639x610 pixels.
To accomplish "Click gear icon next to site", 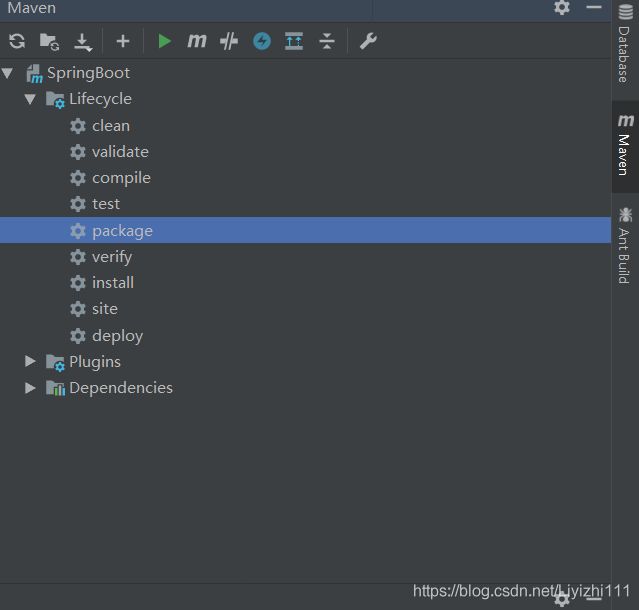I will point(78,309).
